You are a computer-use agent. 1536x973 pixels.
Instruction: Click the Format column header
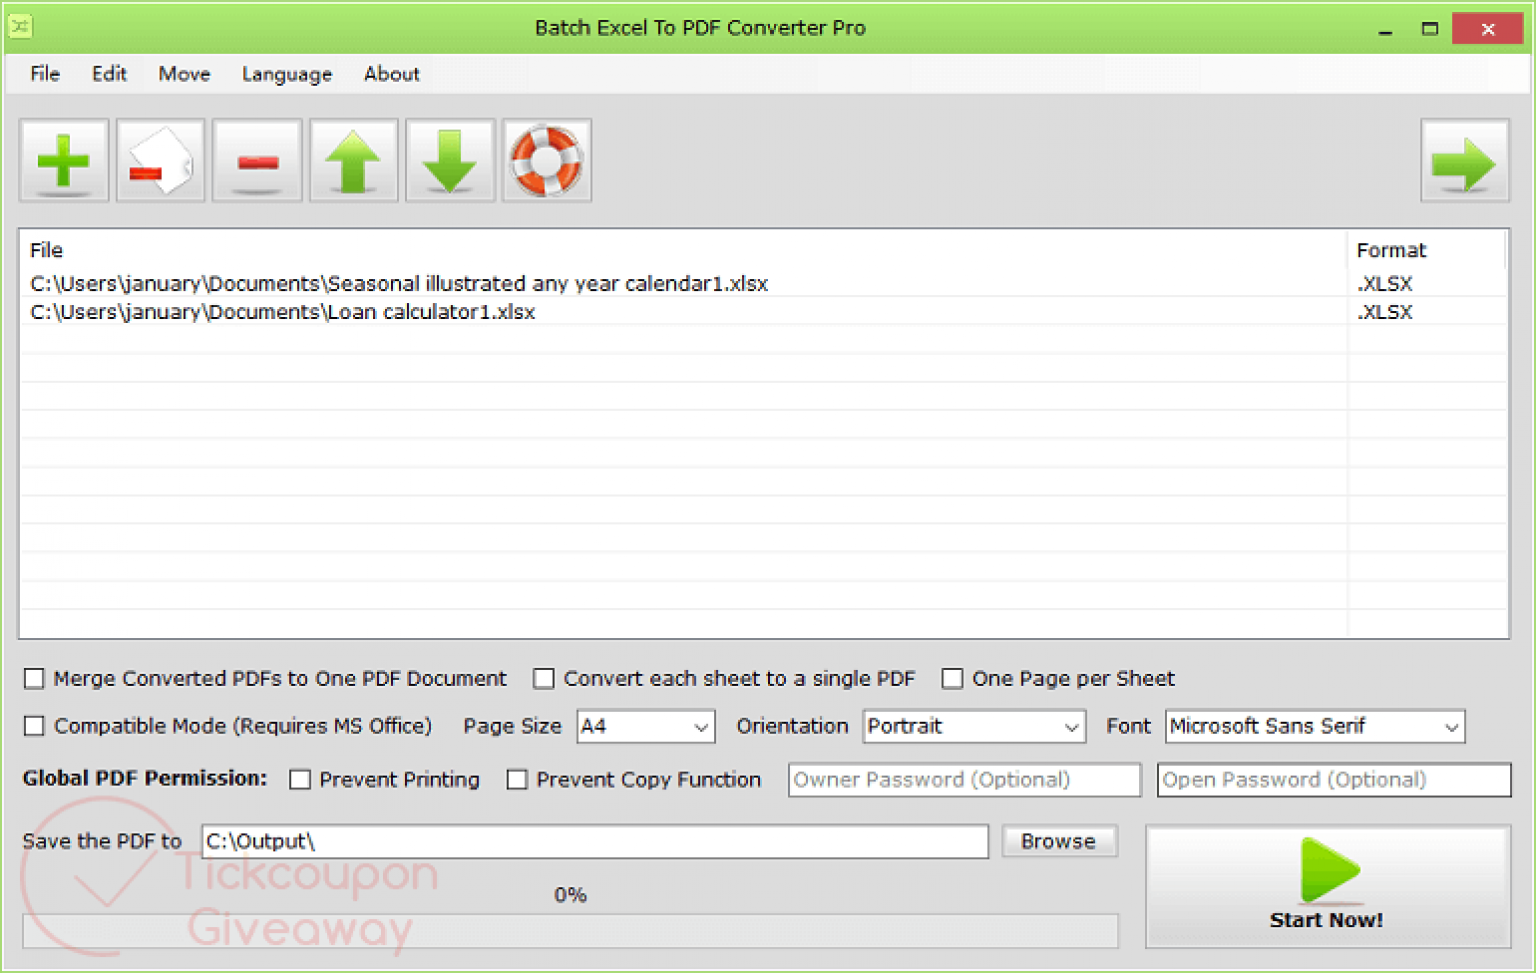click(1426, 250)
